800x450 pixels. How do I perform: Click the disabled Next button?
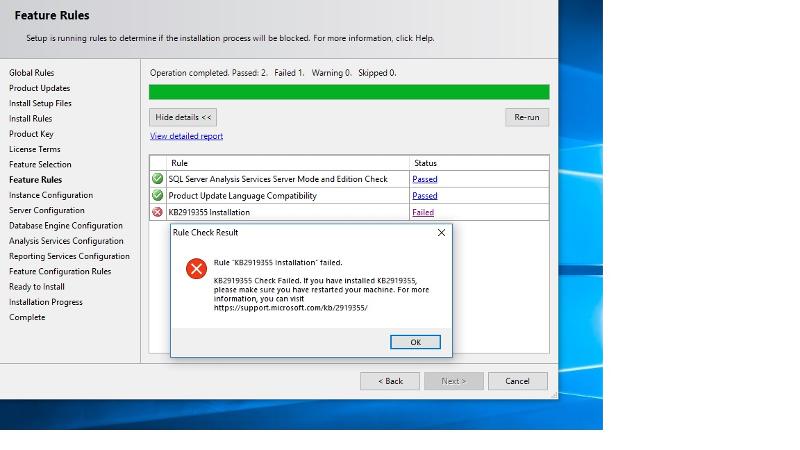454,381
